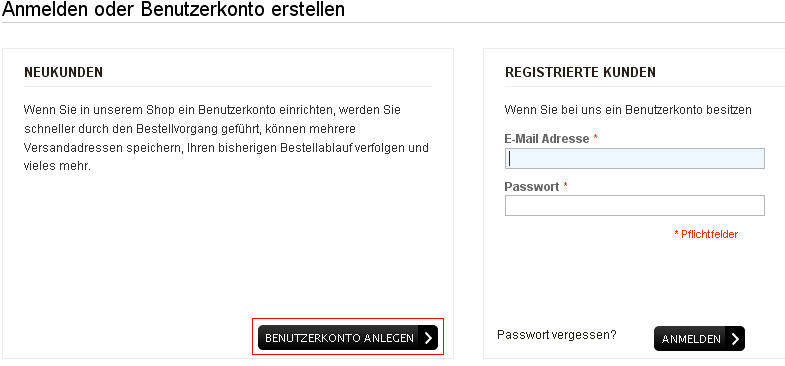
Task: Click the divider line under NEUKUNDEN heading
Action: tap(228, 87)
